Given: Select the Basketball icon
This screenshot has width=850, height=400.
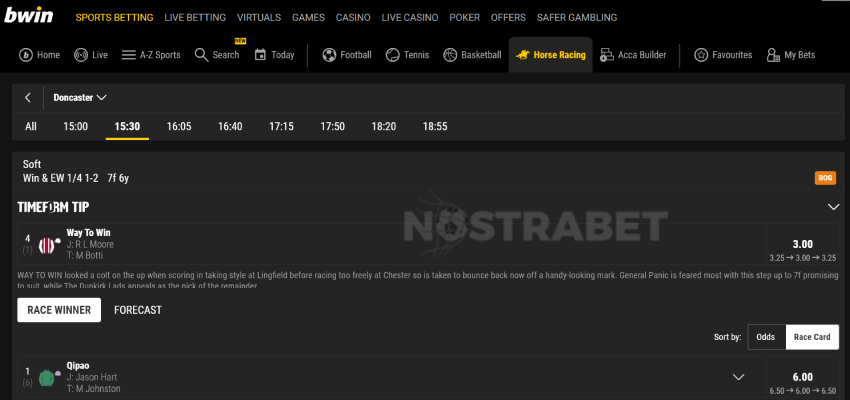Looking at the screenshot, I should pos(450,55).
